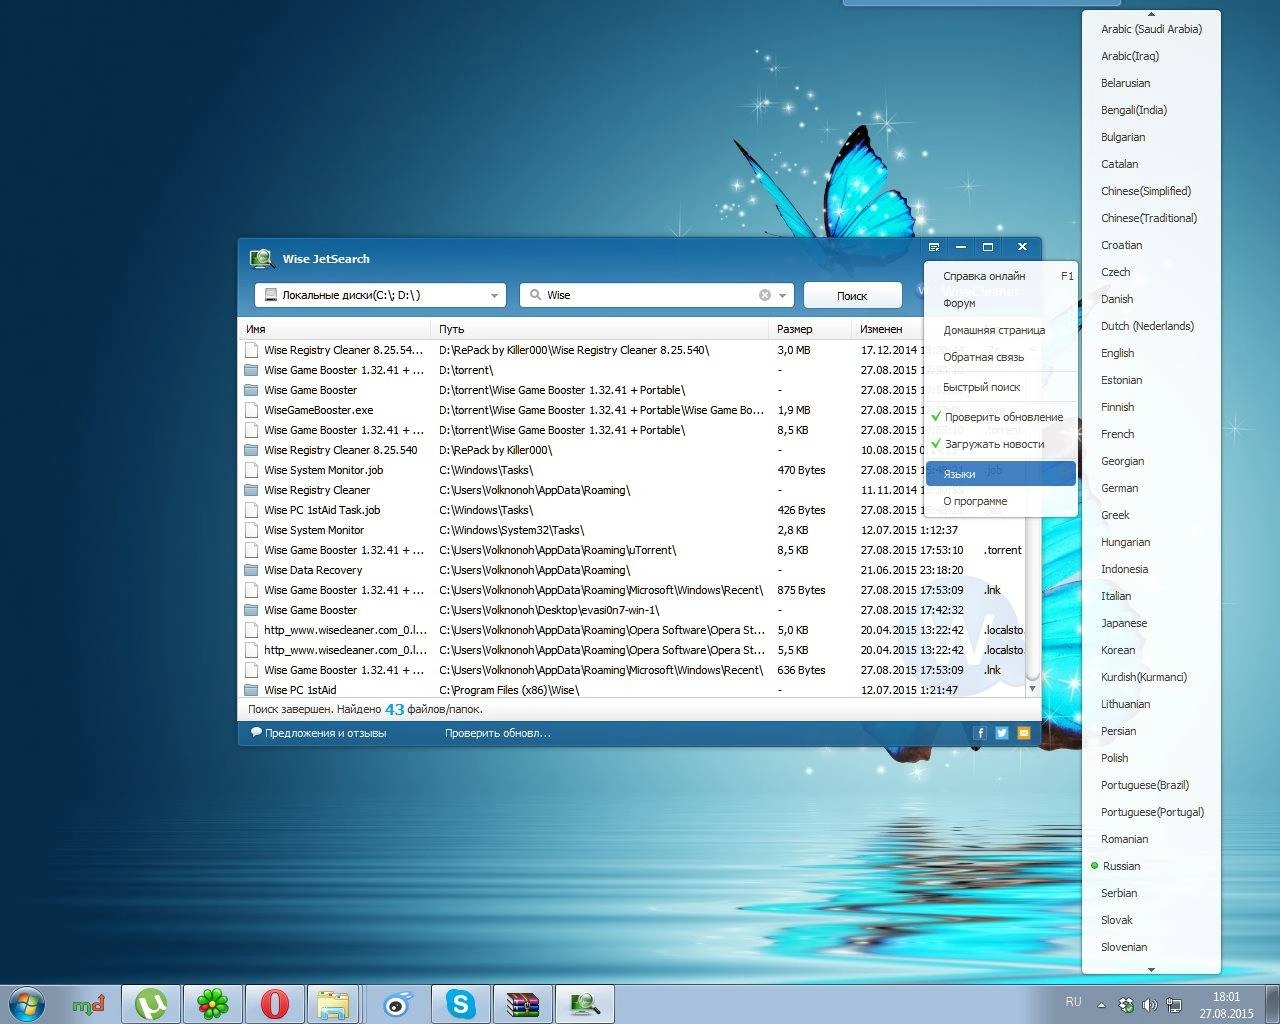The height and width of the screenshot is (1024, 1280).
Task: Expand the search history dropdown arrow
Action: pyautogui.click(x=783, y=296)
